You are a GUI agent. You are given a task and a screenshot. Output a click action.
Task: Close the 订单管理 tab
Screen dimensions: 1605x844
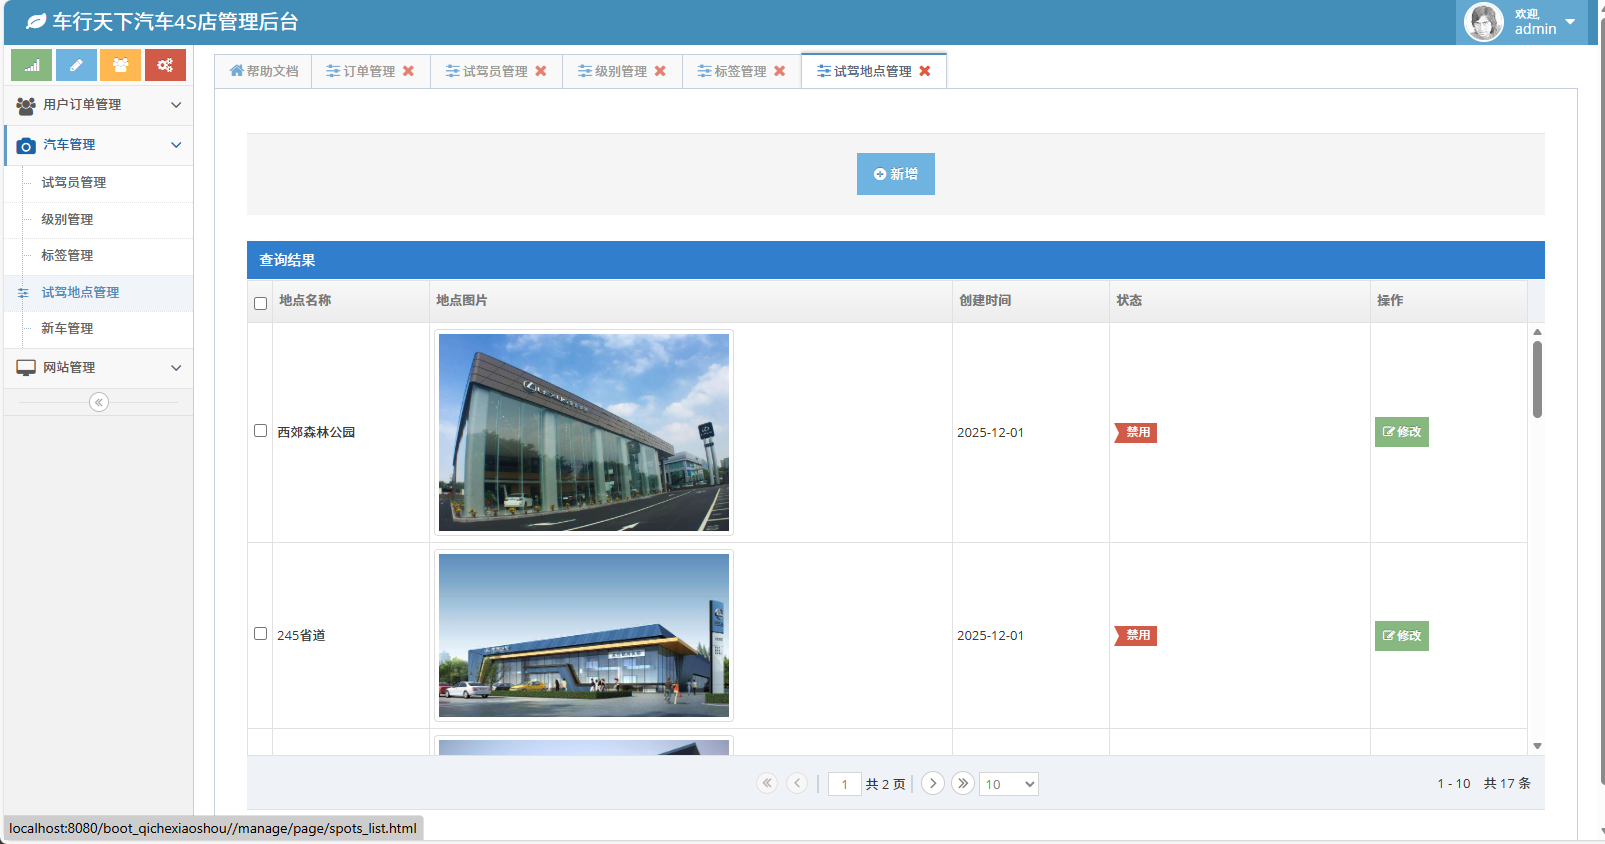(408, 71)
